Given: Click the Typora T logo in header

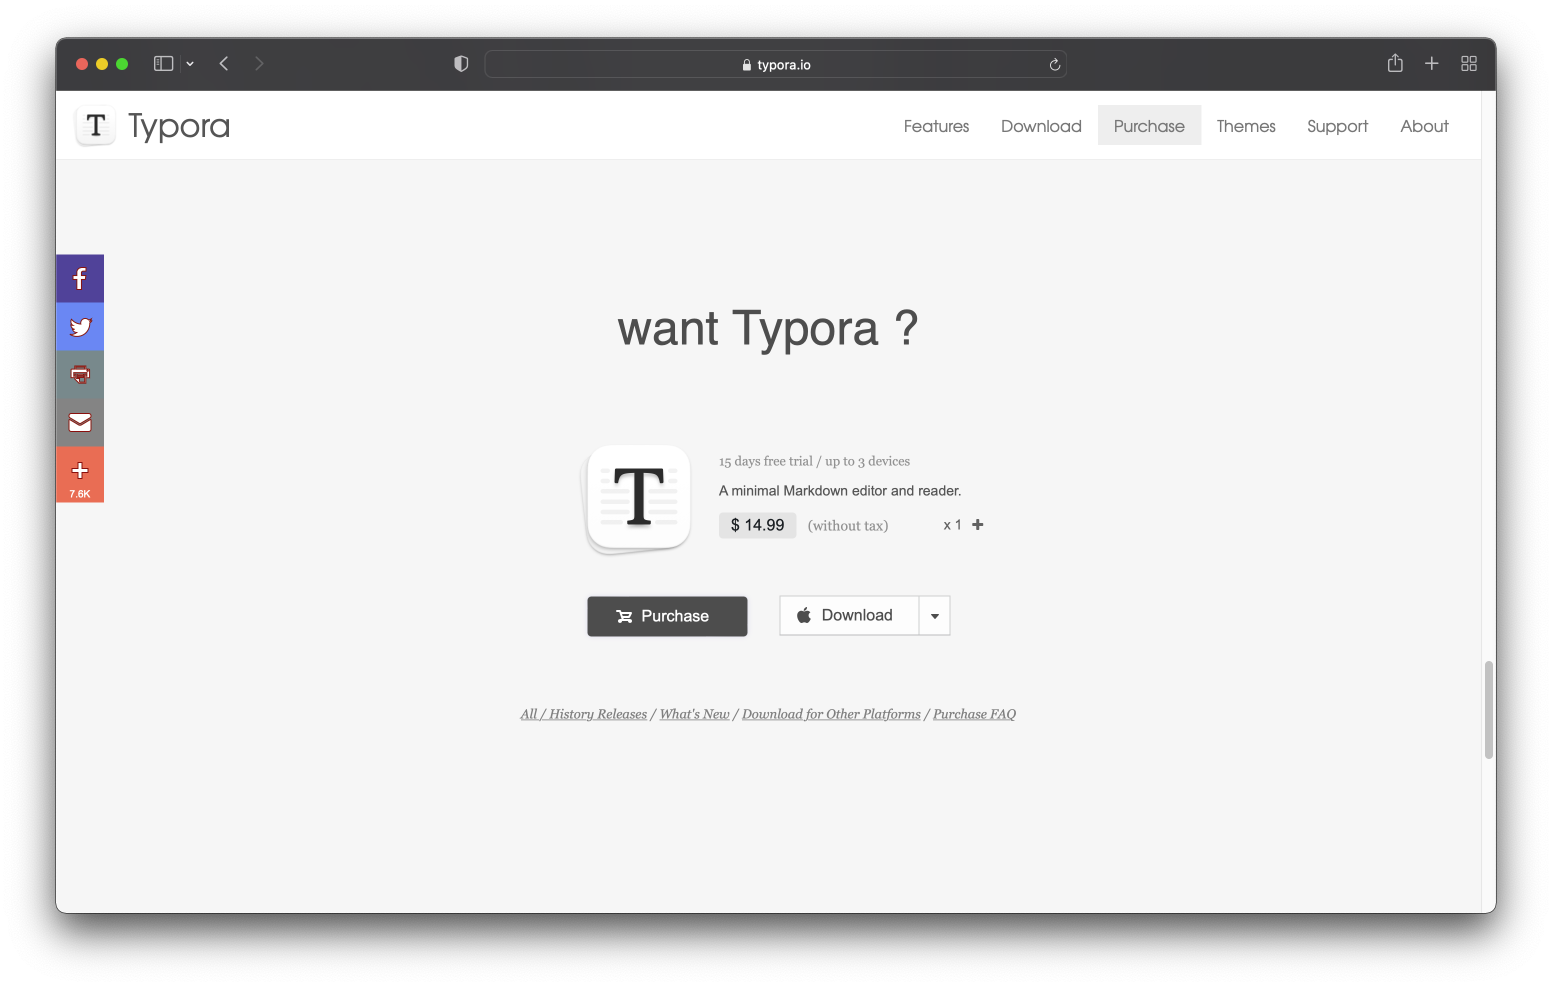Looking at the screenshot, I should tap(96, 126).
